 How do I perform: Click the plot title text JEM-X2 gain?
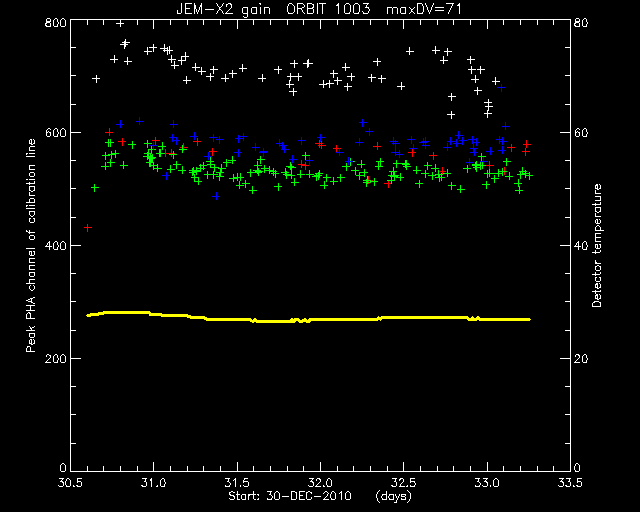point(223,9)
